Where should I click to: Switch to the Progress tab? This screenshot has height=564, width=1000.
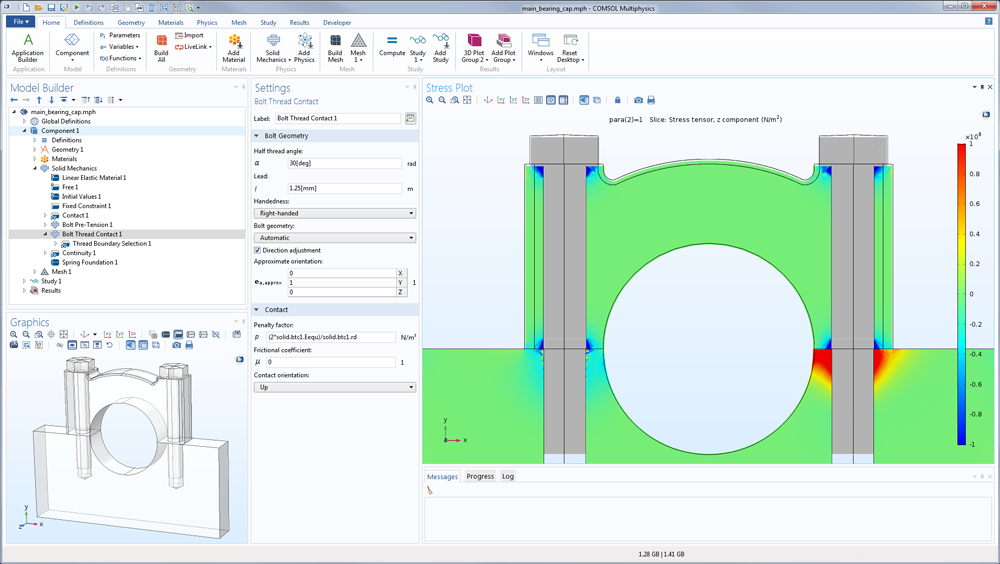pyautogui.click(x=480, y=476)
